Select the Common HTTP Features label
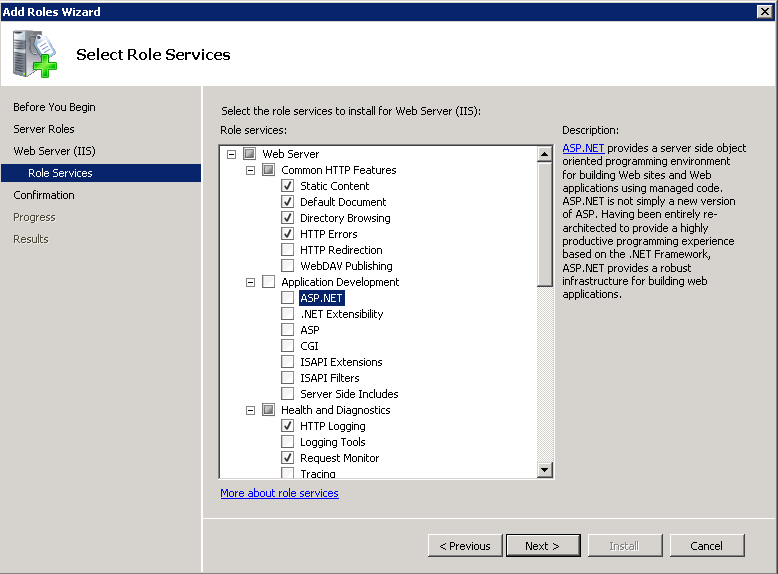778x574 pixels. 339,170
